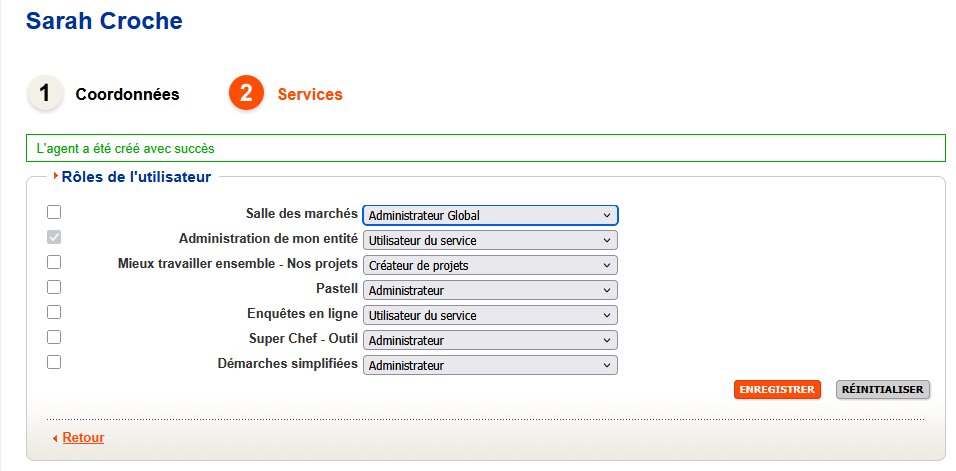Screen dimensions: 956x471
Task: Open the Enquêtes en ligne role dropdown
Action: click(x=490, y=315)
